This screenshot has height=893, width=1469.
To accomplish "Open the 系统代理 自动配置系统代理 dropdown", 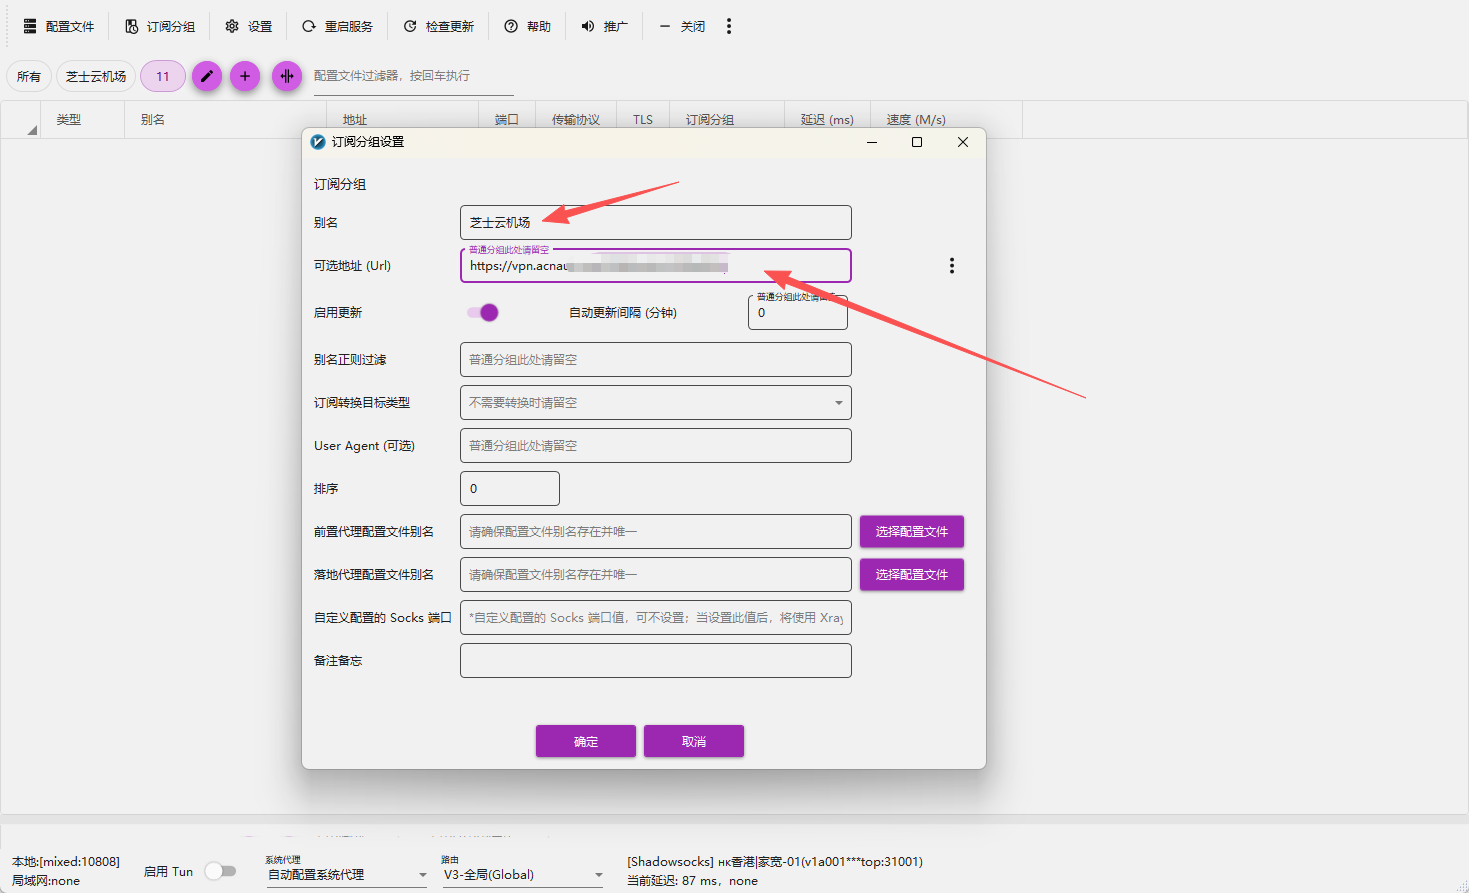I will click(347, 875).
